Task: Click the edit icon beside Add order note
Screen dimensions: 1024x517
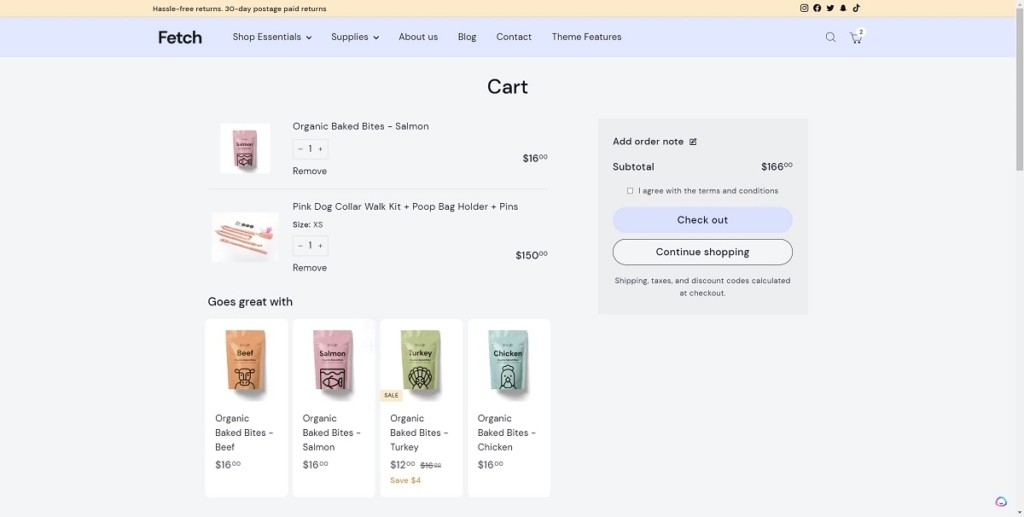Action: point(693,142)
